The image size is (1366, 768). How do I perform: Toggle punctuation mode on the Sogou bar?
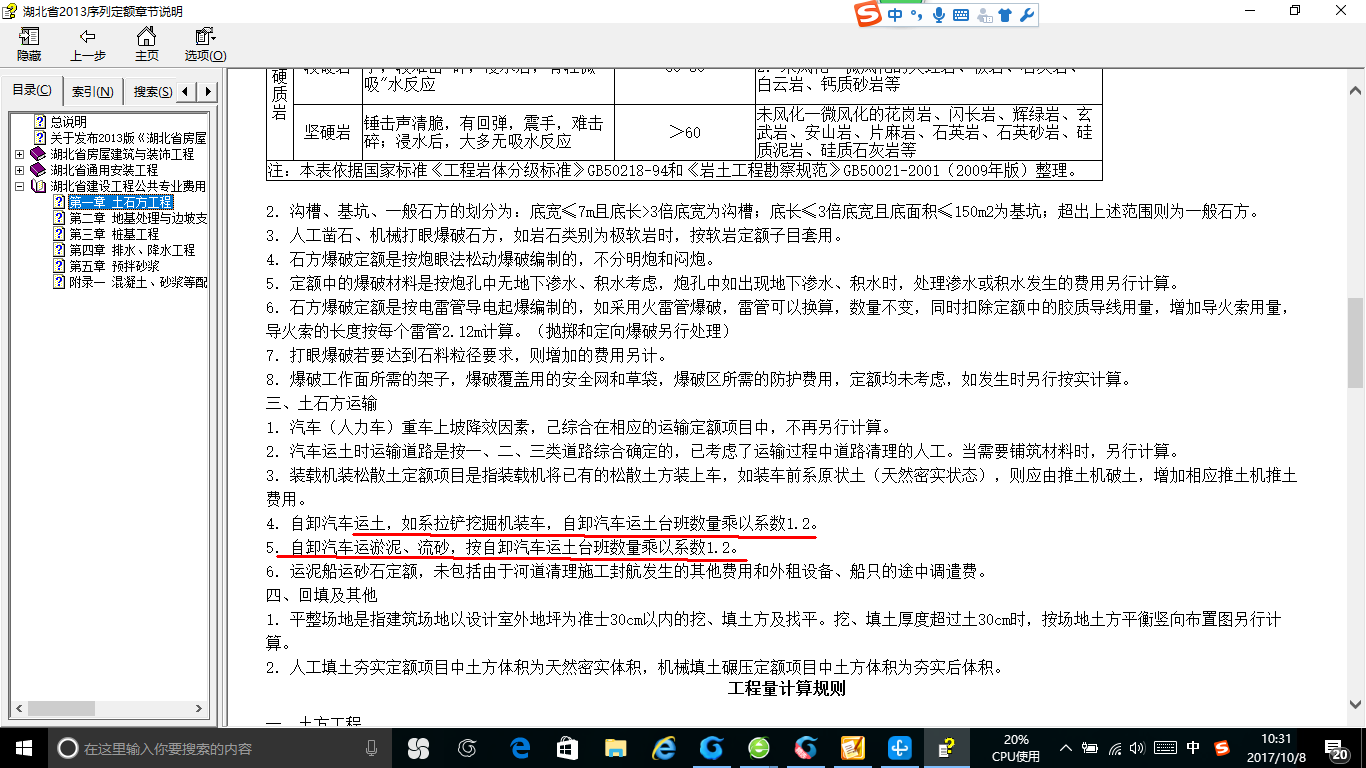916,15
